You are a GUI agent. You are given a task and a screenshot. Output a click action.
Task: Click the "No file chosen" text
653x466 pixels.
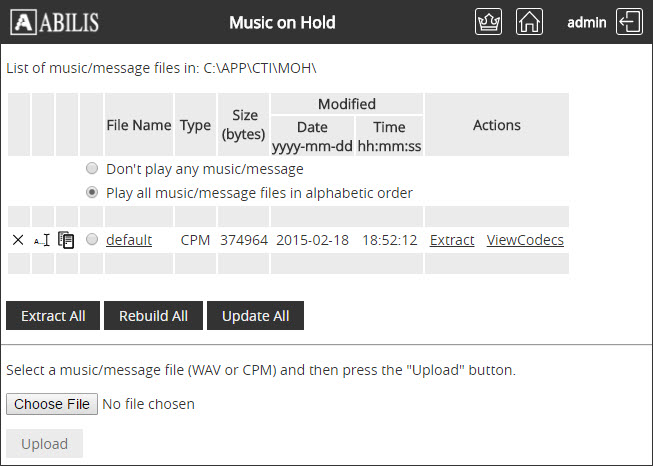click(149, 404)
